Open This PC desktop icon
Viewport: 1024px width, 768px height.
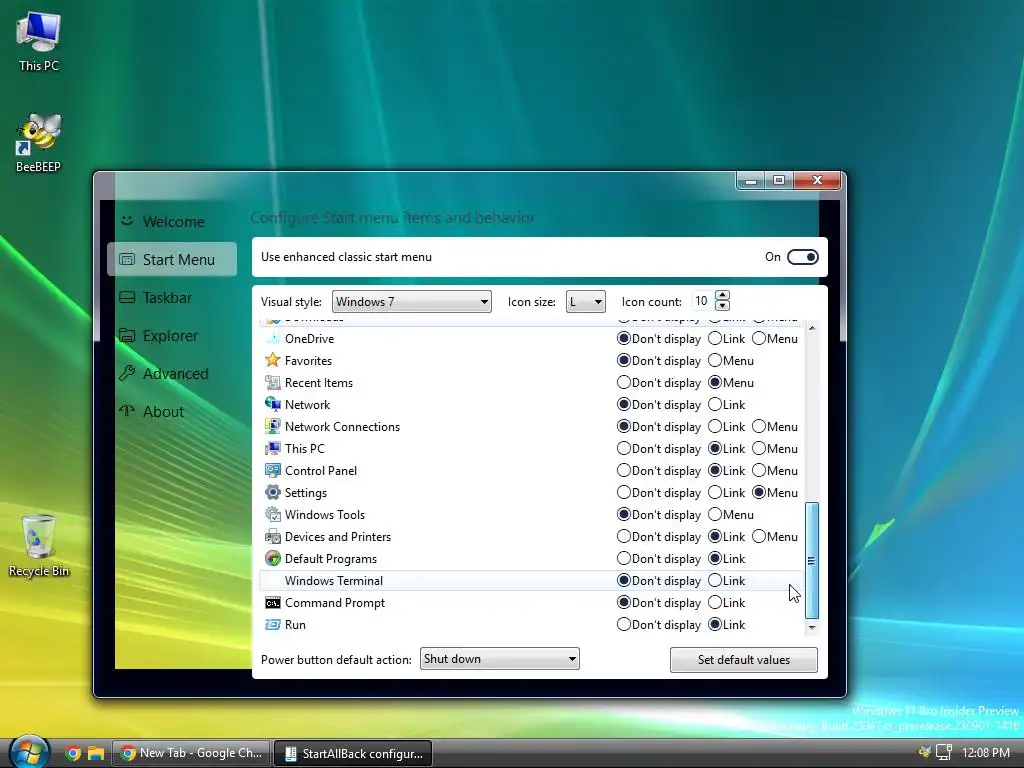39,41
